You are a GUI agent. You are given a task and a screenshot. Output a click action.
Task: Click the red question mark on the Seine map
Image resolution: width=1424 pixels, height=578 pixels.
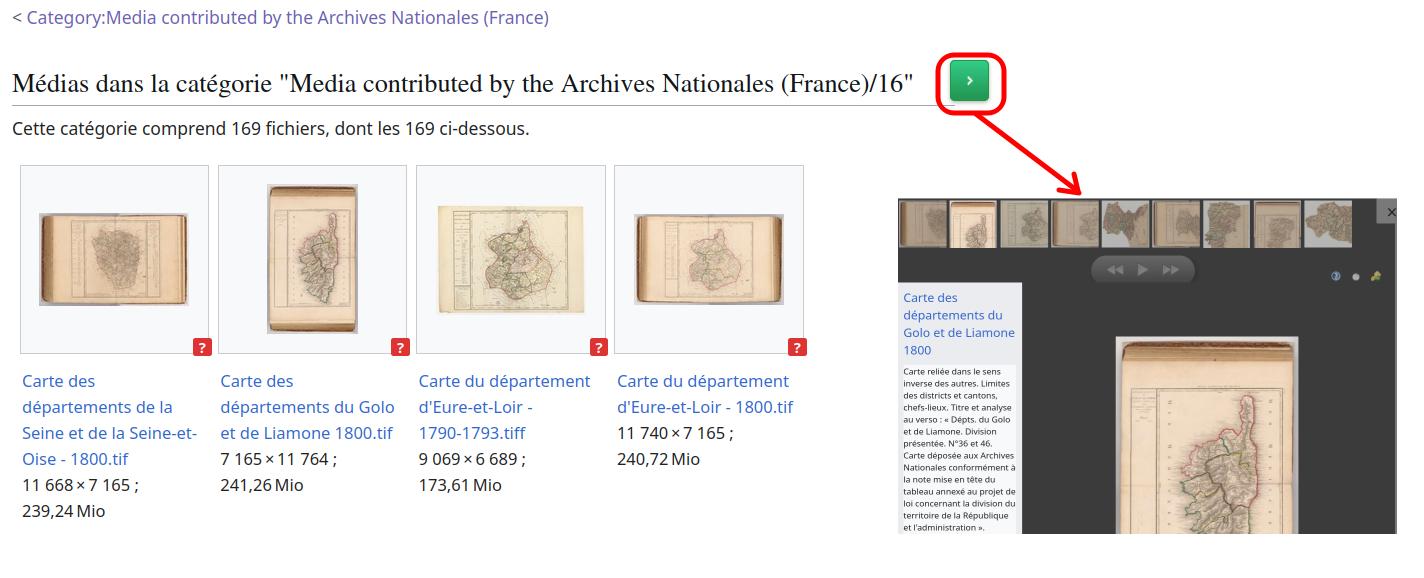tap(202, 347)
